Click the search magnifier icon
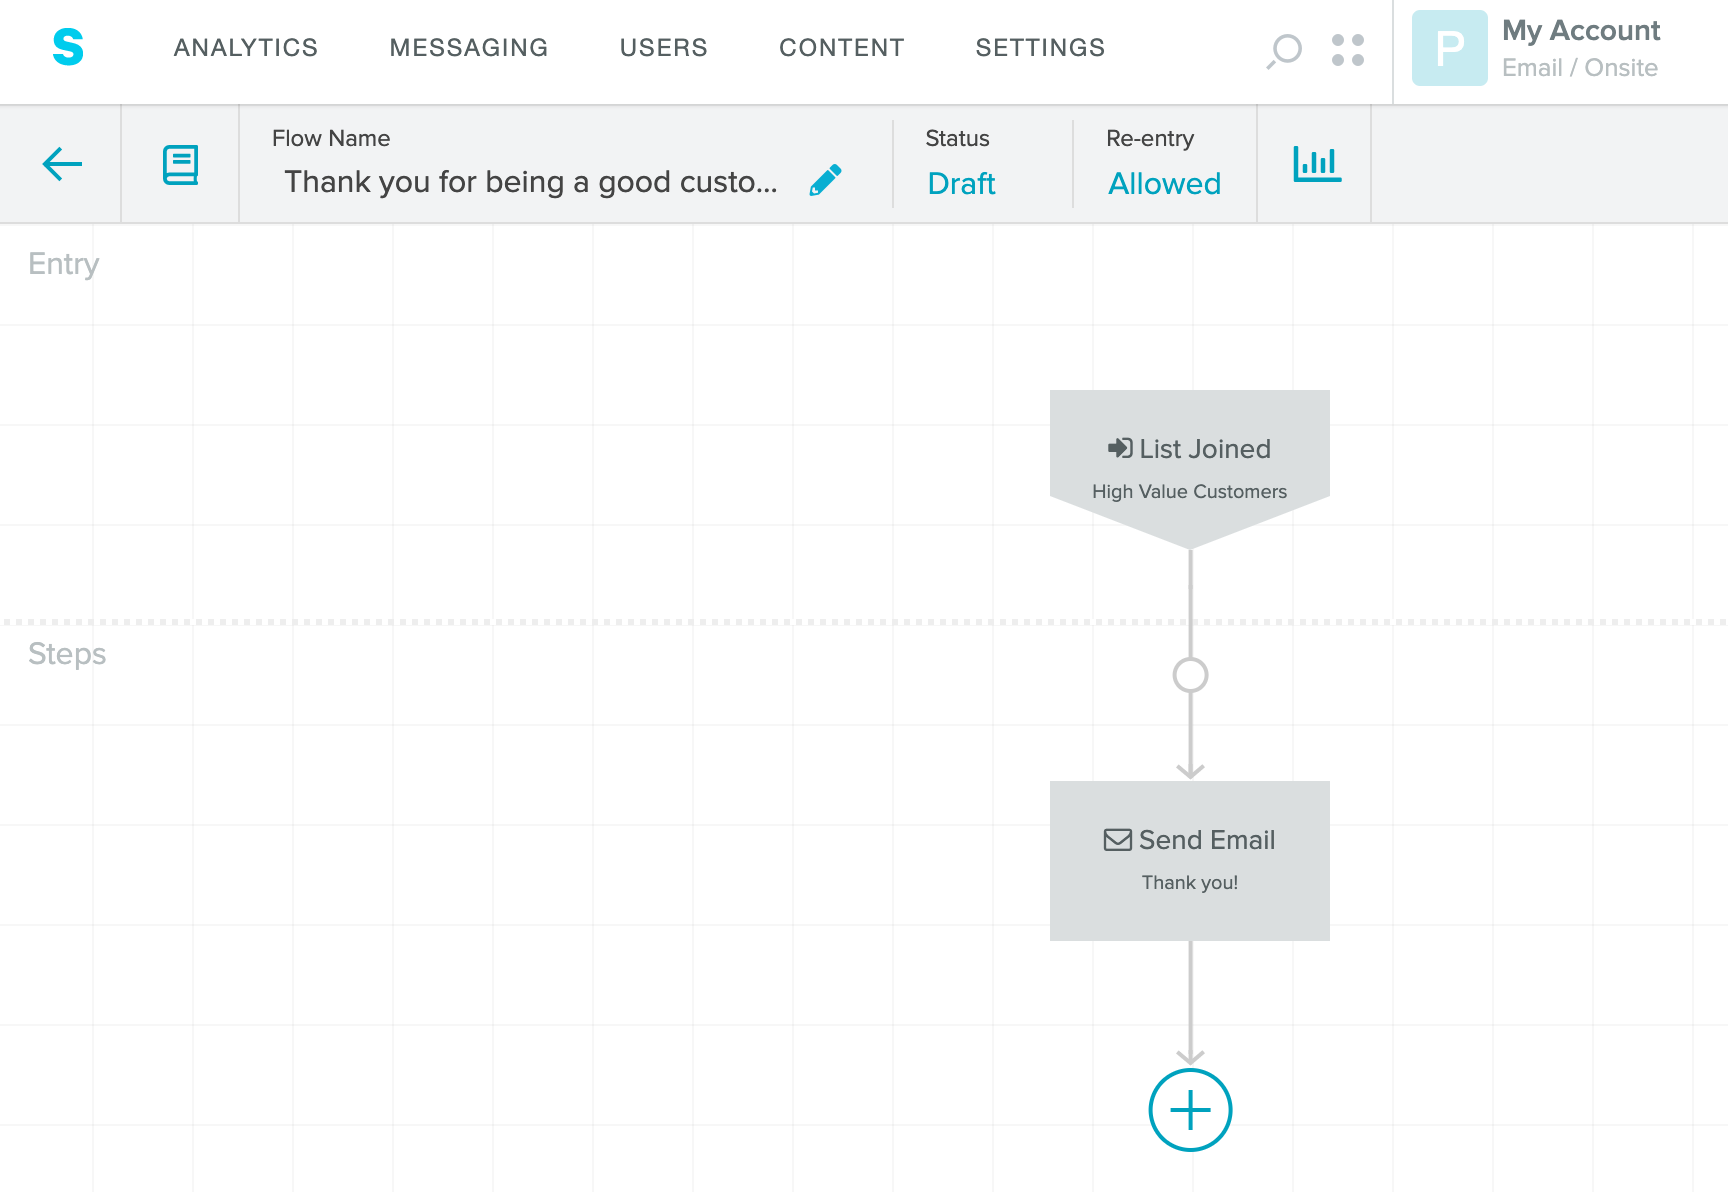Image resolution: width=1728 pixels, height=1192 pixels. click(1284, 50)
